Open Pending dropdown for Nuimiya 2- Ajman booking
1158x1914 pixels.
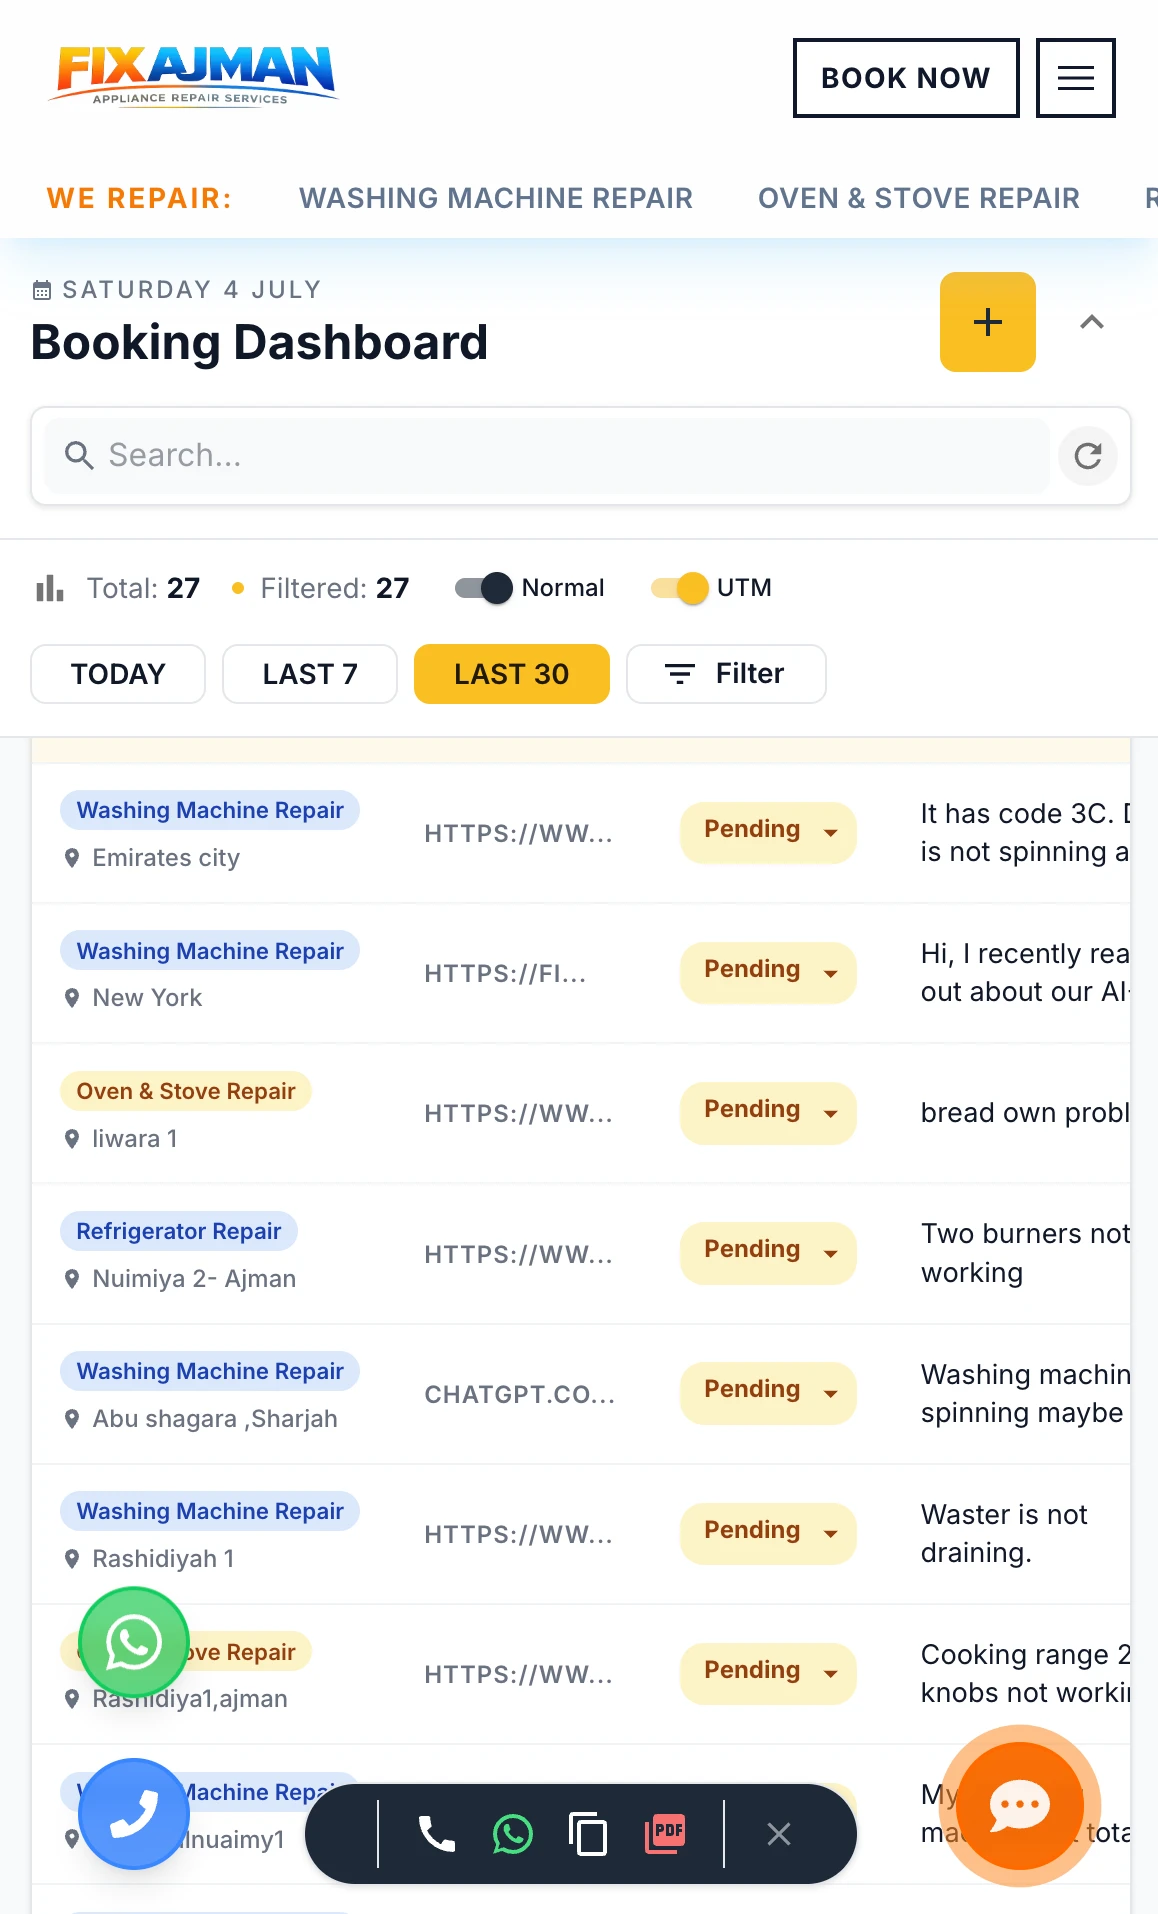pyautogui.click(x=768, y=1251)
